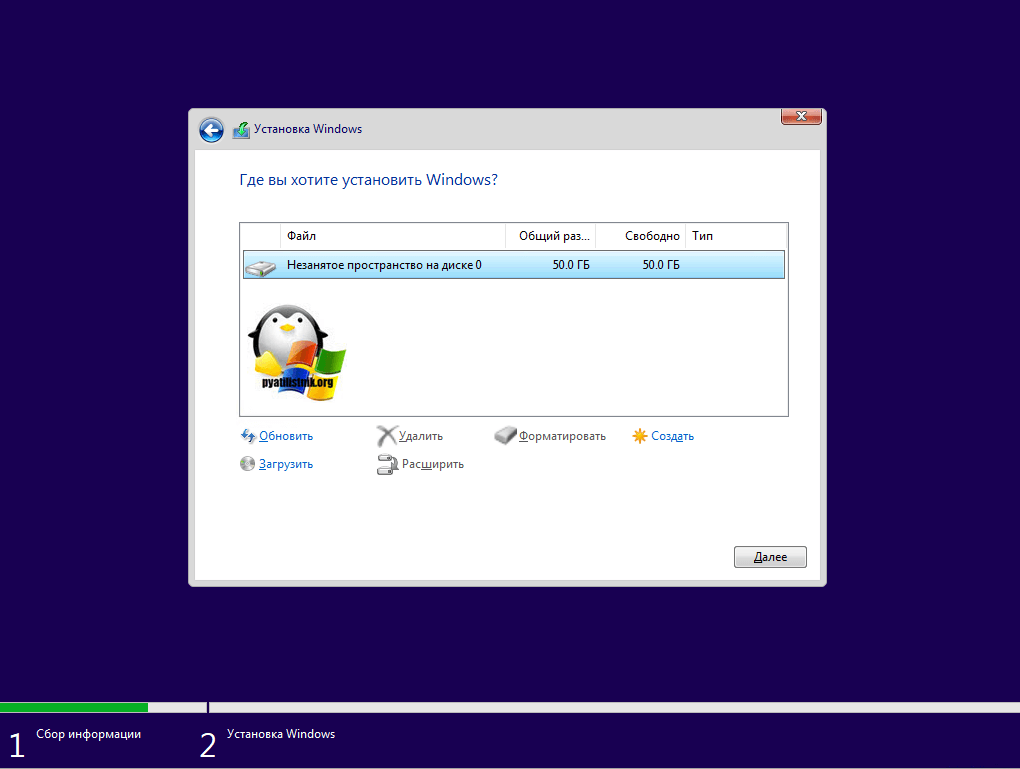
Task: Click the Сбор информации step label
Action: tap(88, 734)
